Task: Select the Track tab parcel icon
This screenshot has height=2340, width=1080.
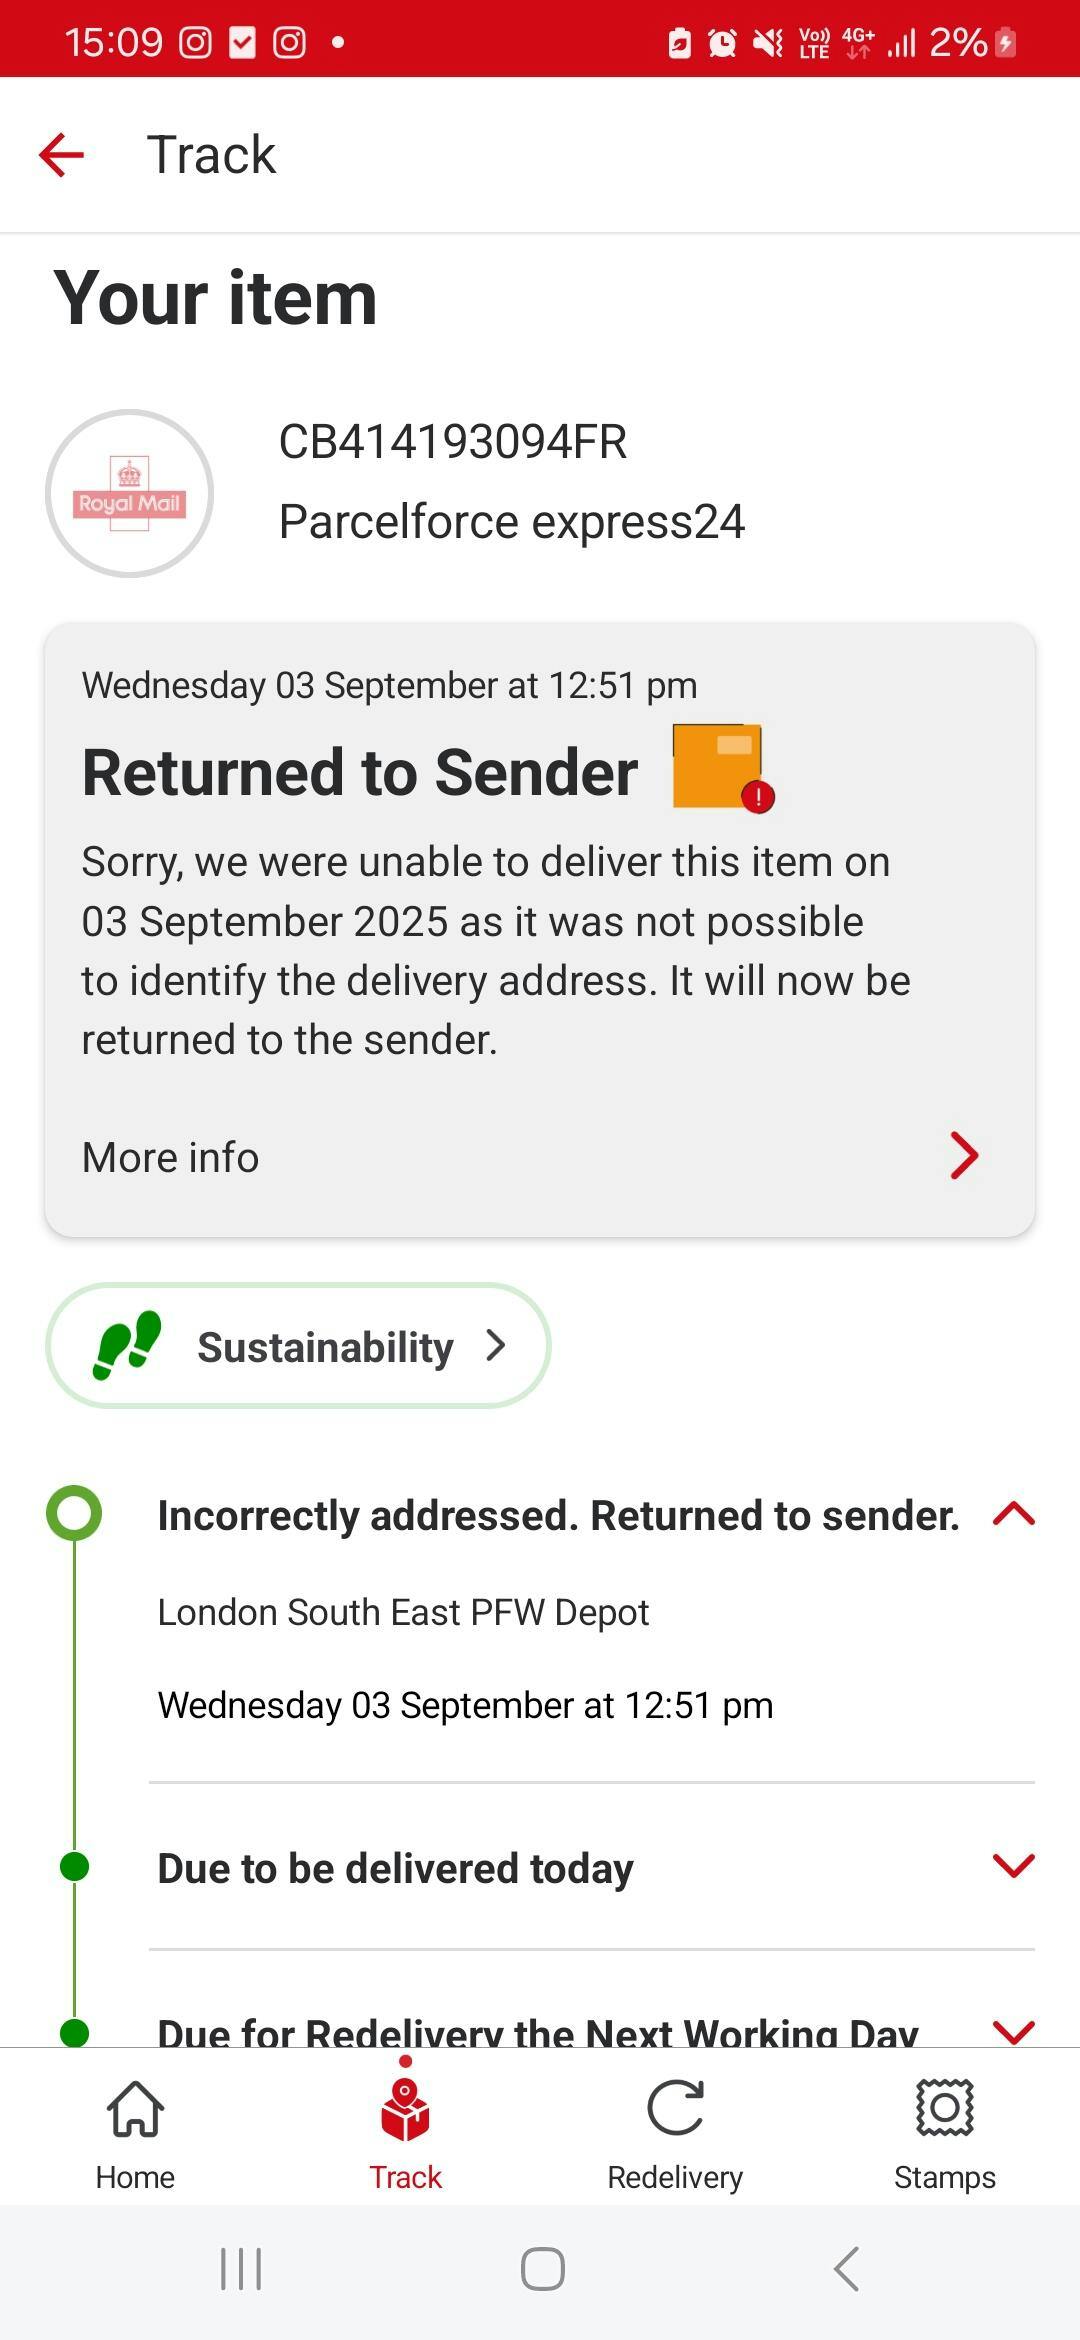Action: (405, 2109)
